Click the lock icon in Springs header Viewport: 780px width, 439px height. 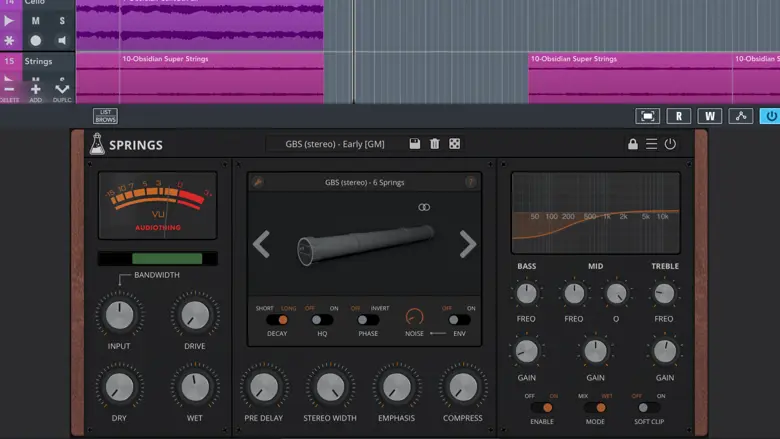click(x=632, y=144)
